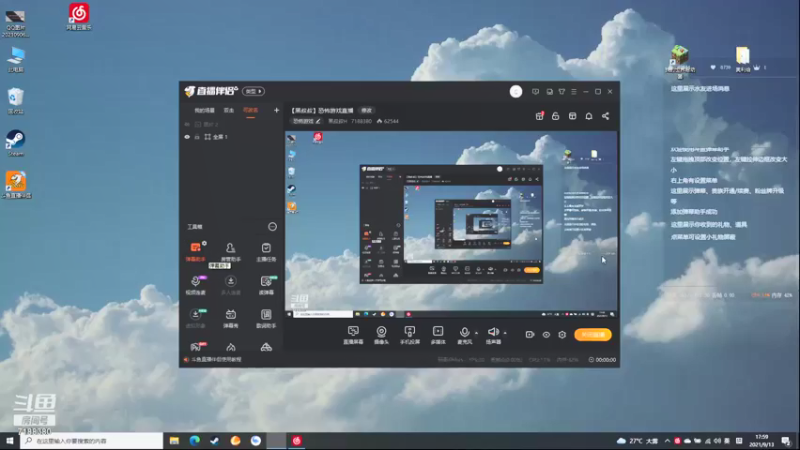Open the 多人连麦 tool
The height and width of the screenshot is (450, 800).
pos(231,285)
